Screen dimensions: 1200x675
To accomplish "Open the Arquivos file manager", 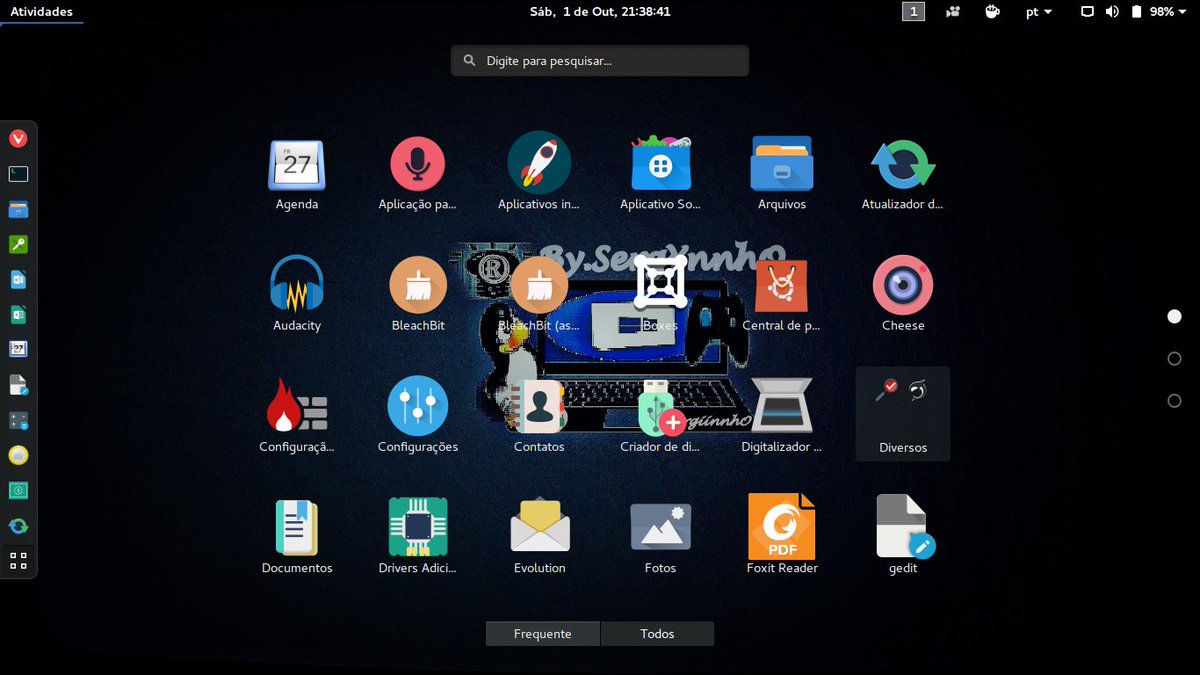I will point(782,165).
